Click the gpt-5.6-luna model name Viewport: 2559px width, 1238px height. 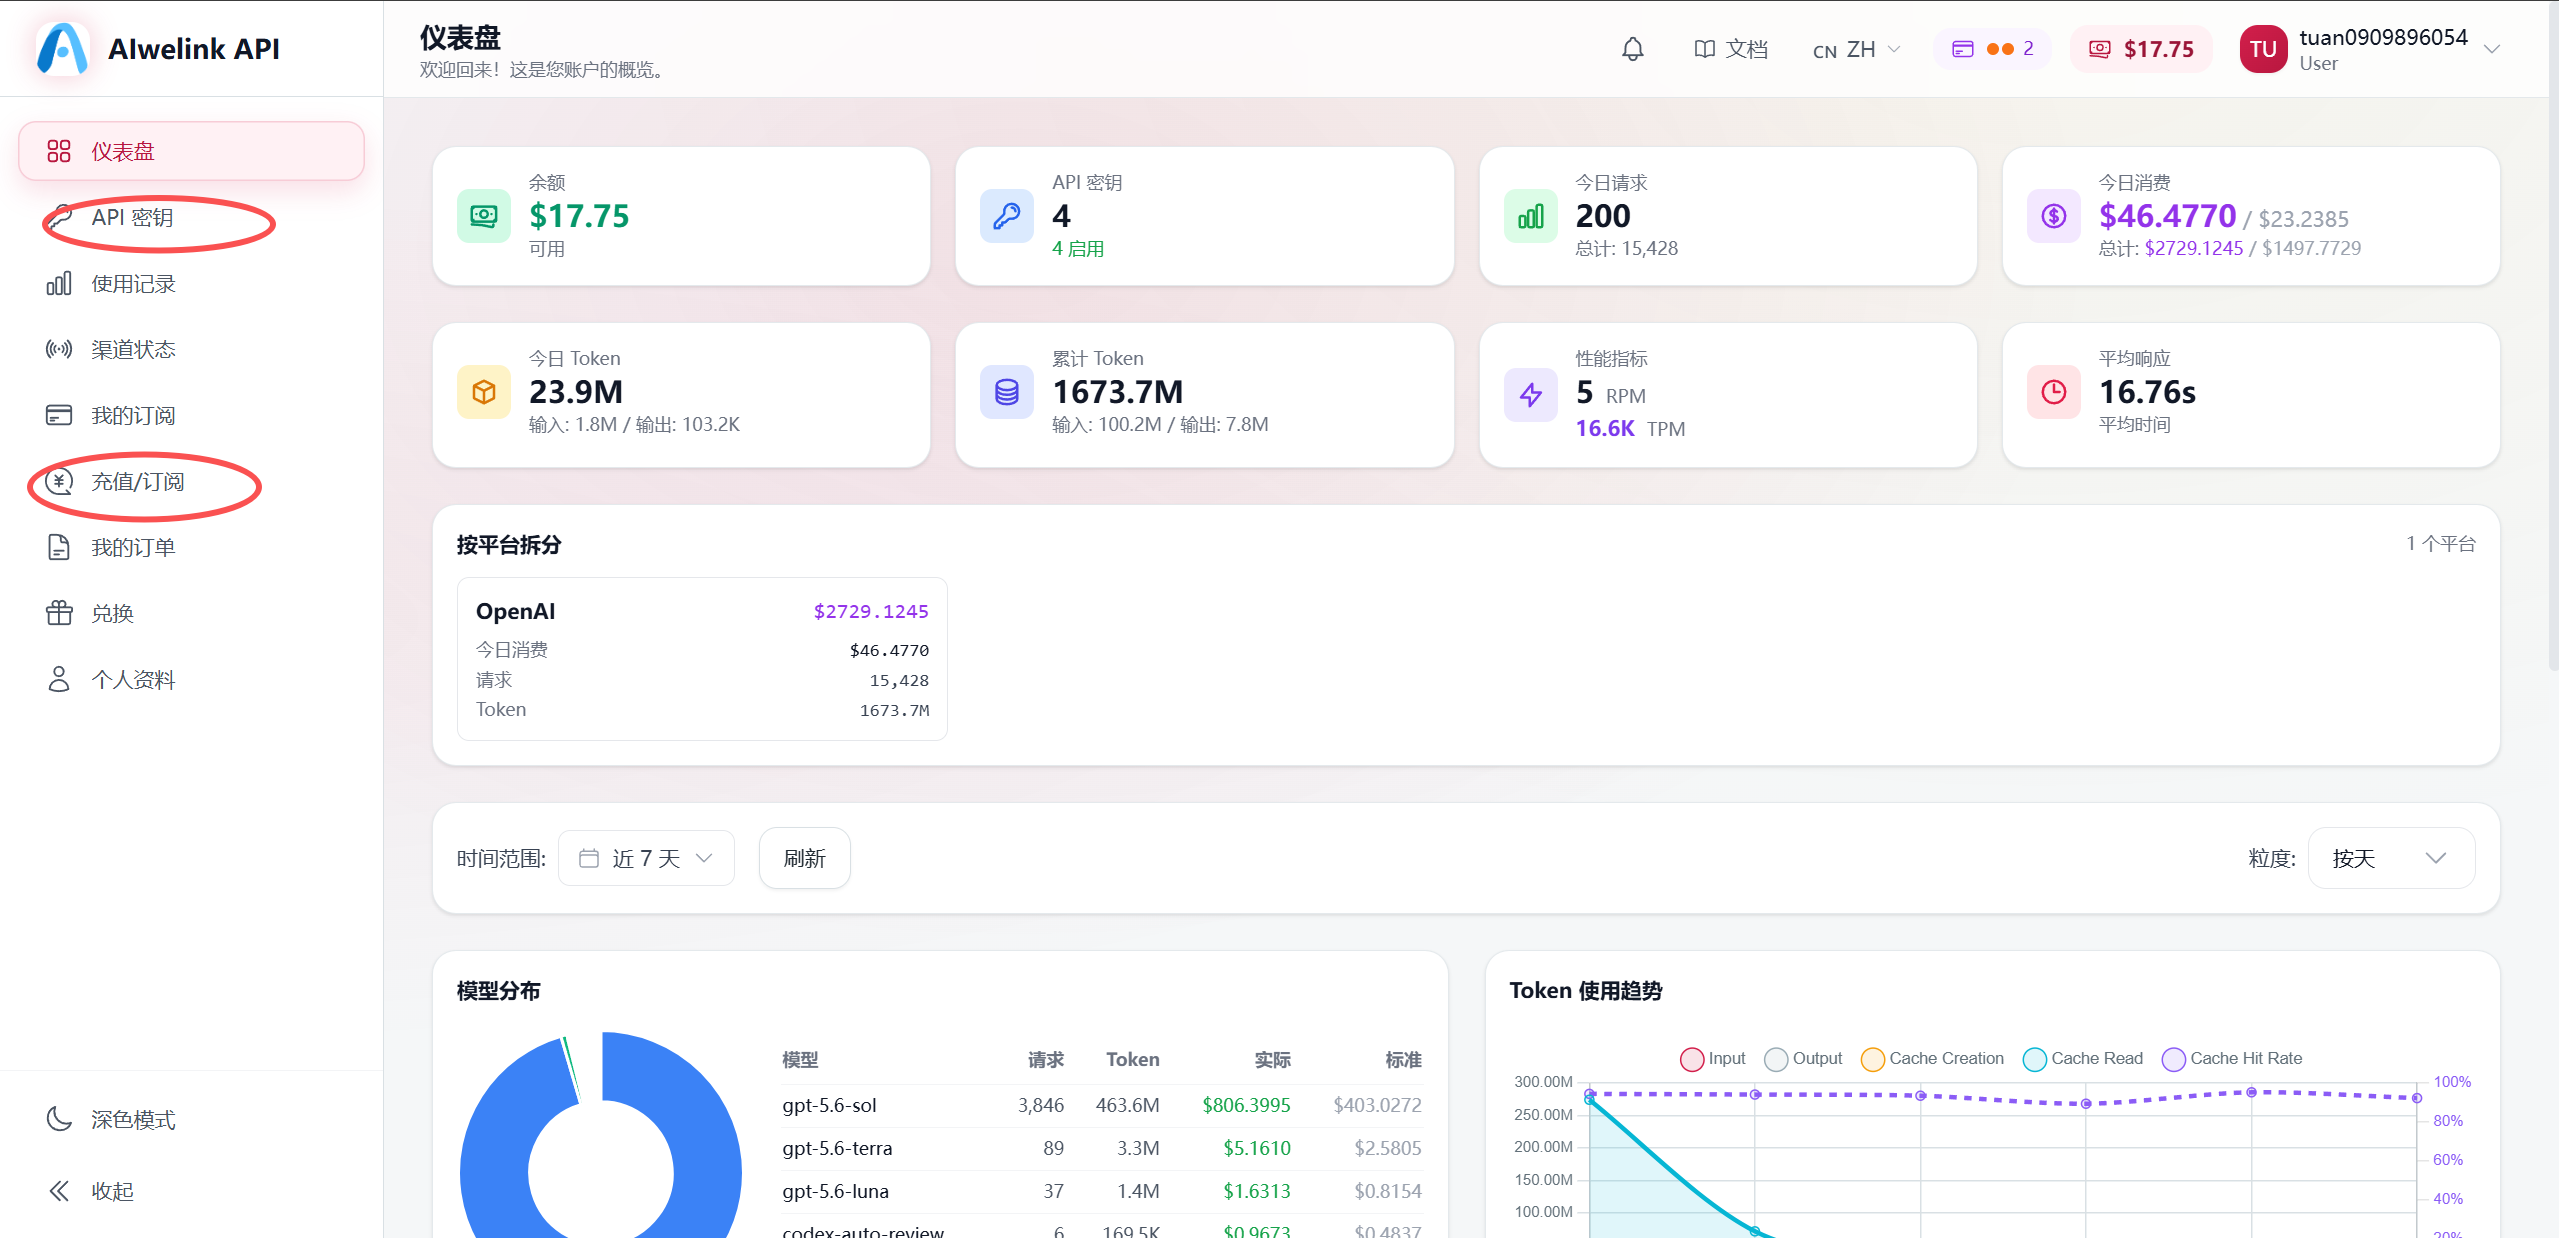(835, 1191)
